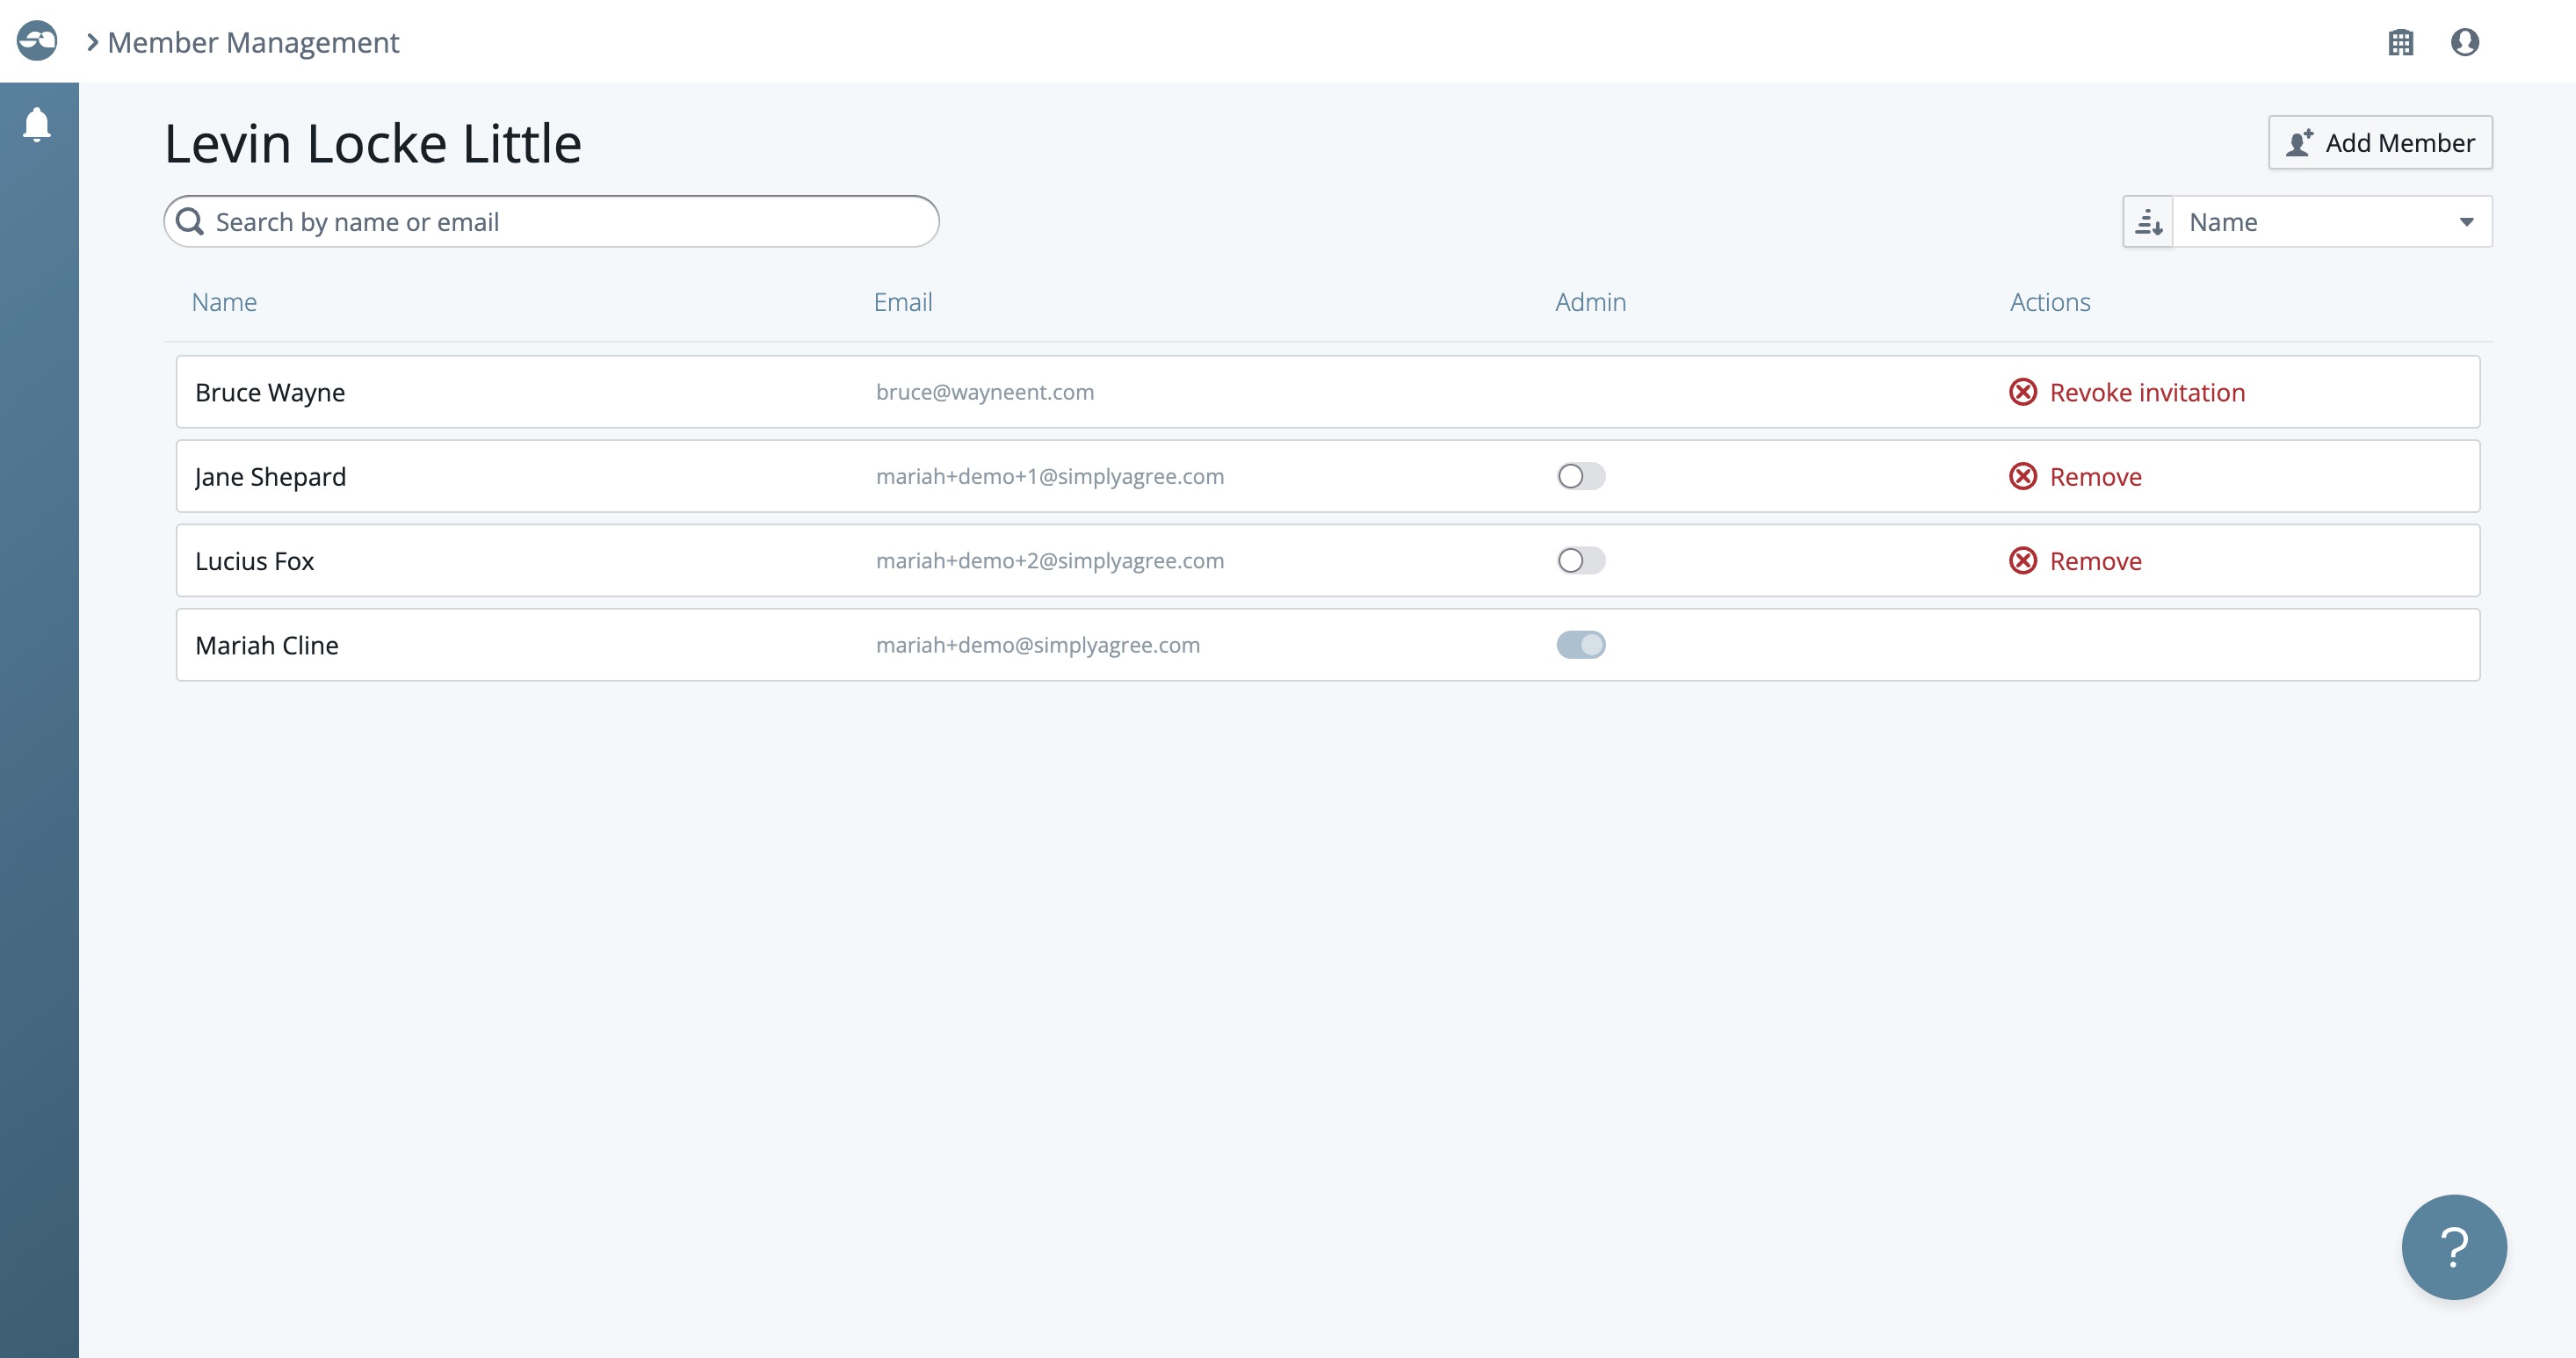Open notifications bell in sidebar
The image size is (2576, 1358).
click(37, 124)
